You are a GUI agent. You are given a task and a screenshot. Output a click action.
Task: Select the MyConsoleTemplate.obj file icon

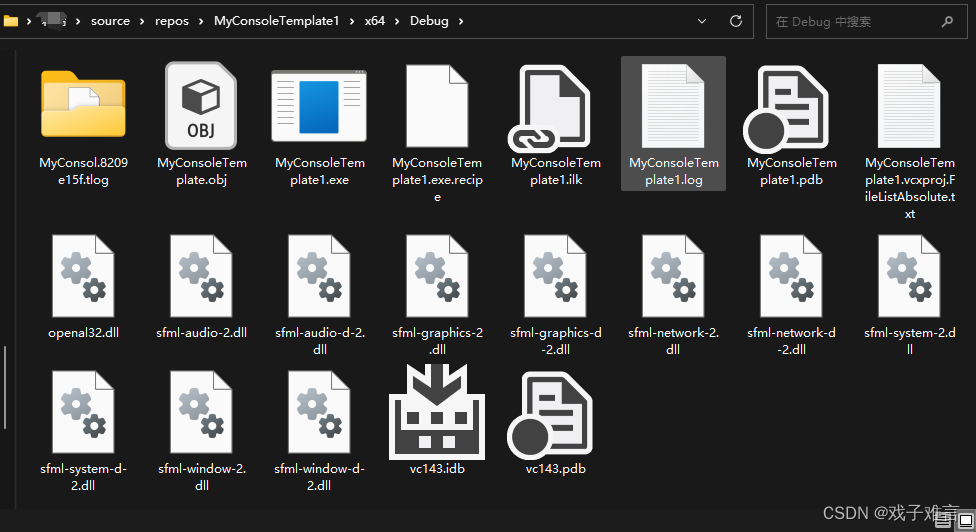201,105
